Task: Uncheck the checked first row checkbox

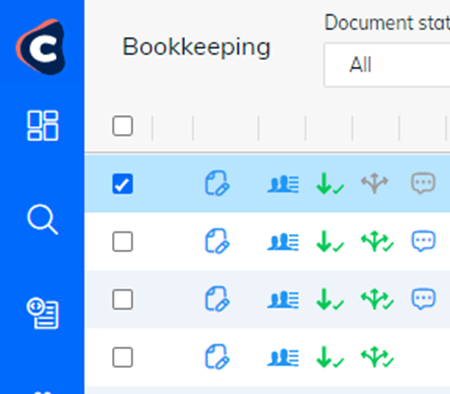Action: click(123, 184)
